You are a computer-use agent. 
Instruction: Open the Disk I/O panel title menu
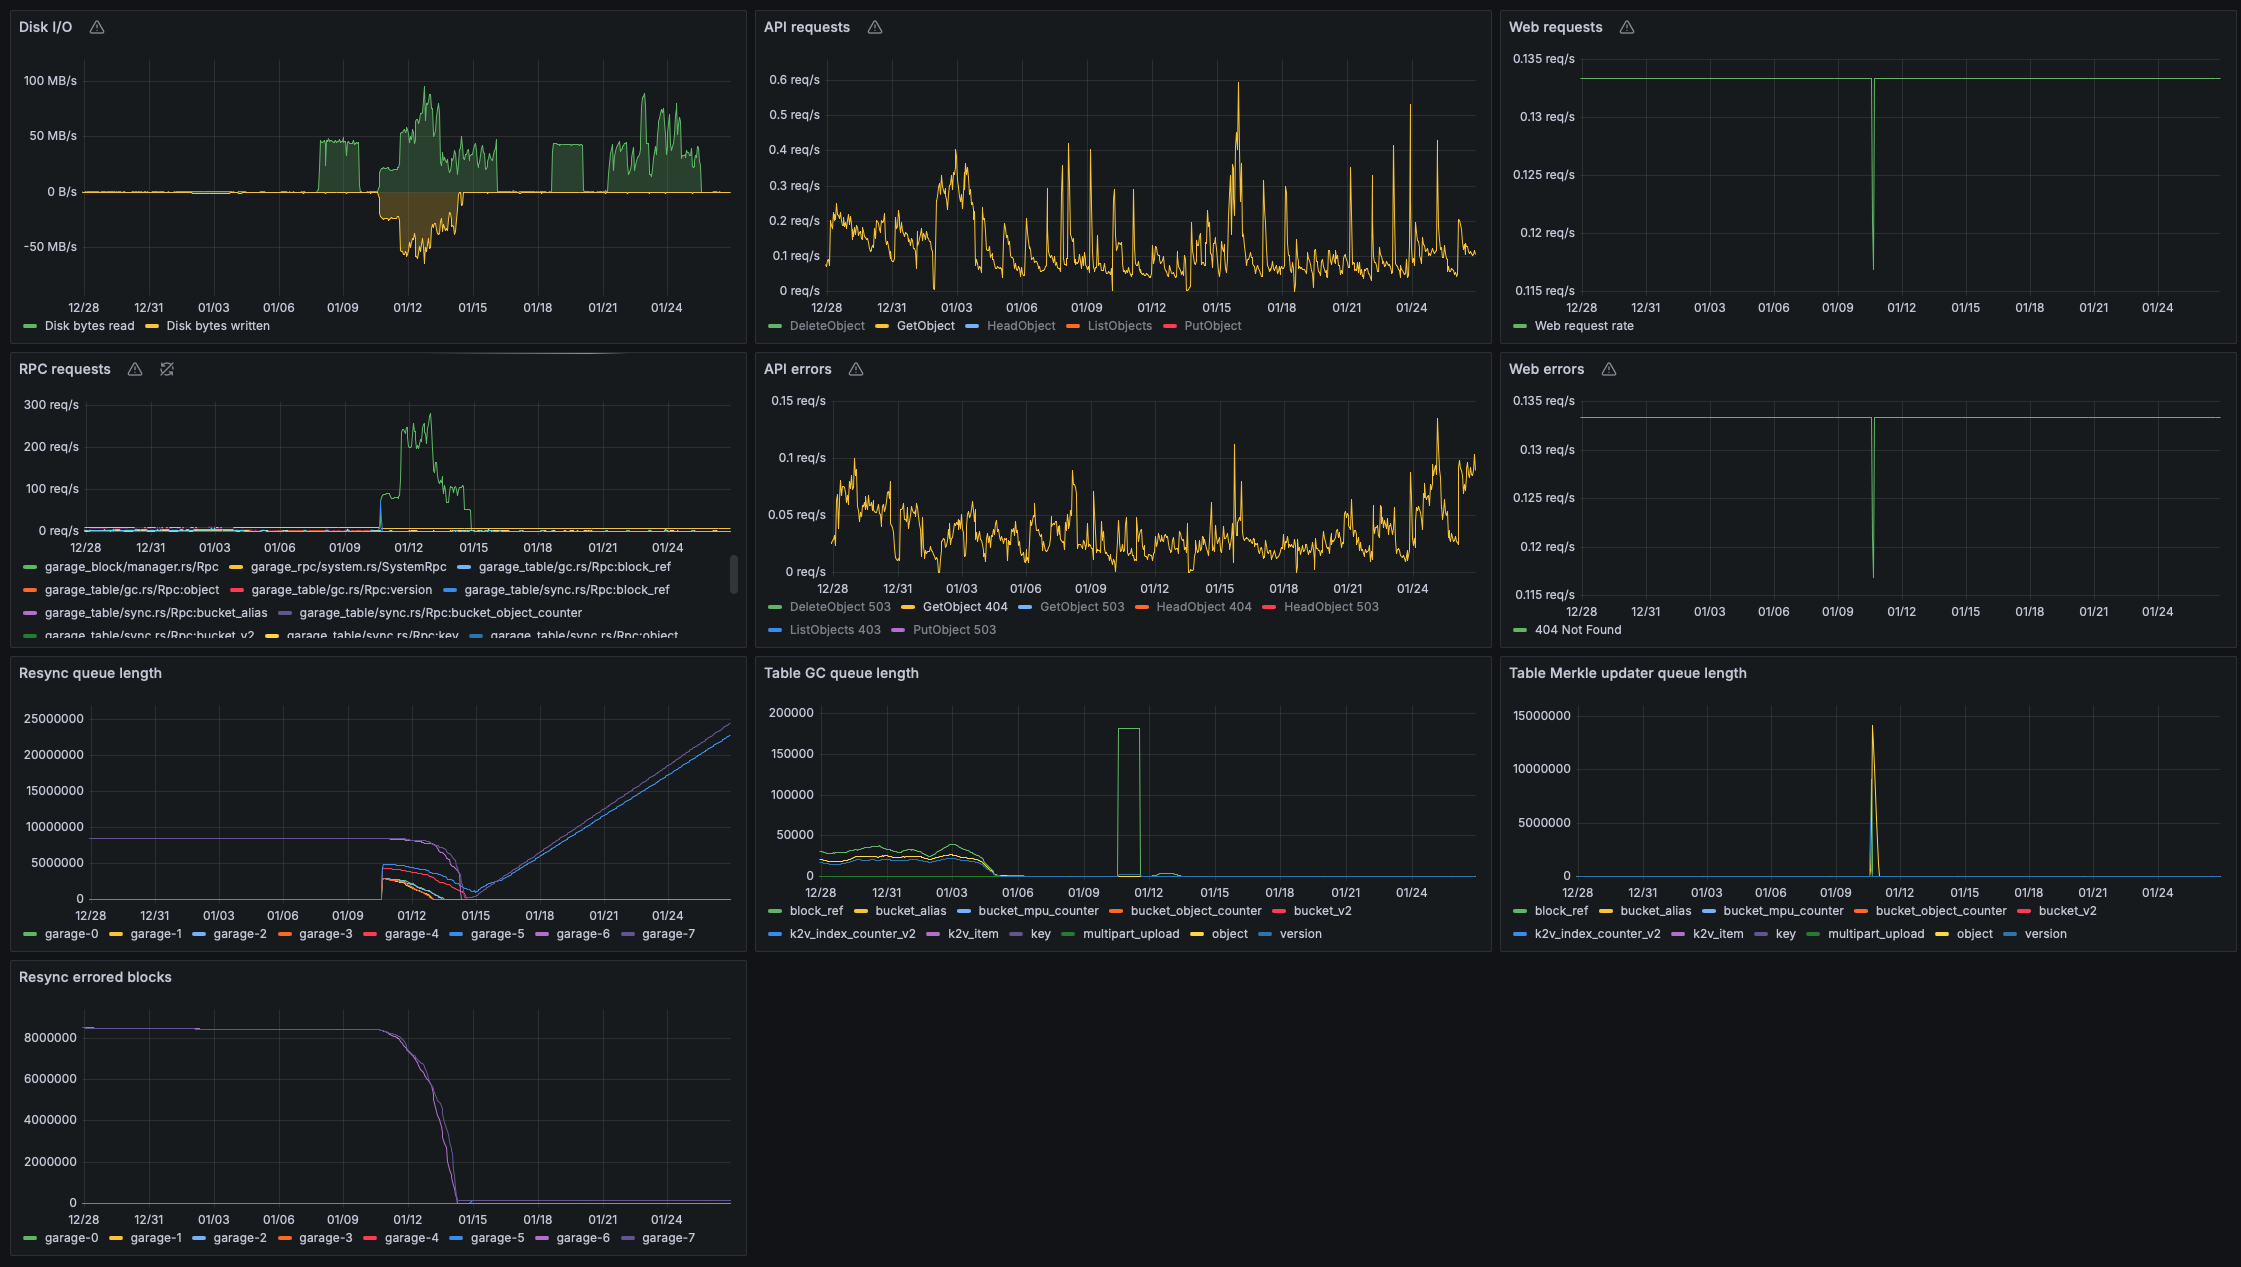click(x=46, y=27)
